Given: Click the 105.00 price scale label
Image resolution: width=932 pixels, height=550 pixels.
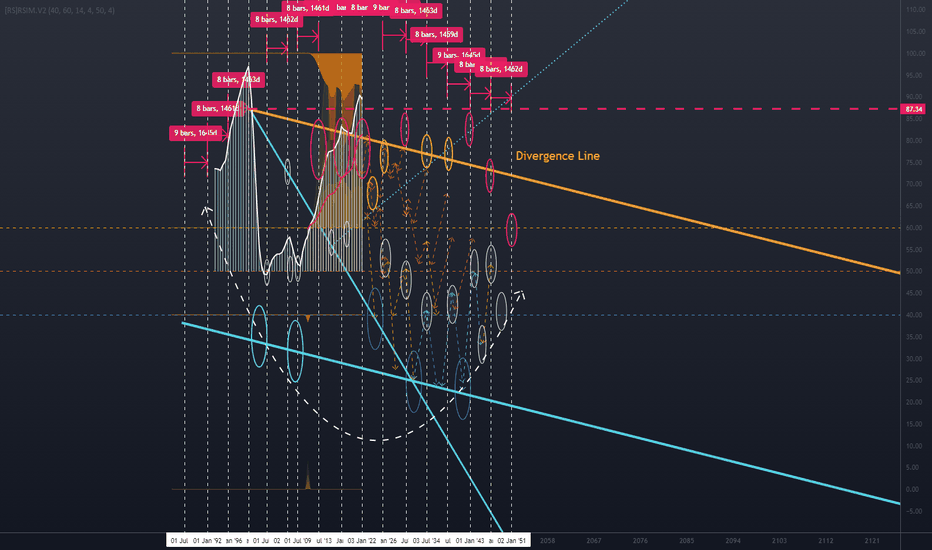Looking at the screenshot, I should [x=915, y=32].
